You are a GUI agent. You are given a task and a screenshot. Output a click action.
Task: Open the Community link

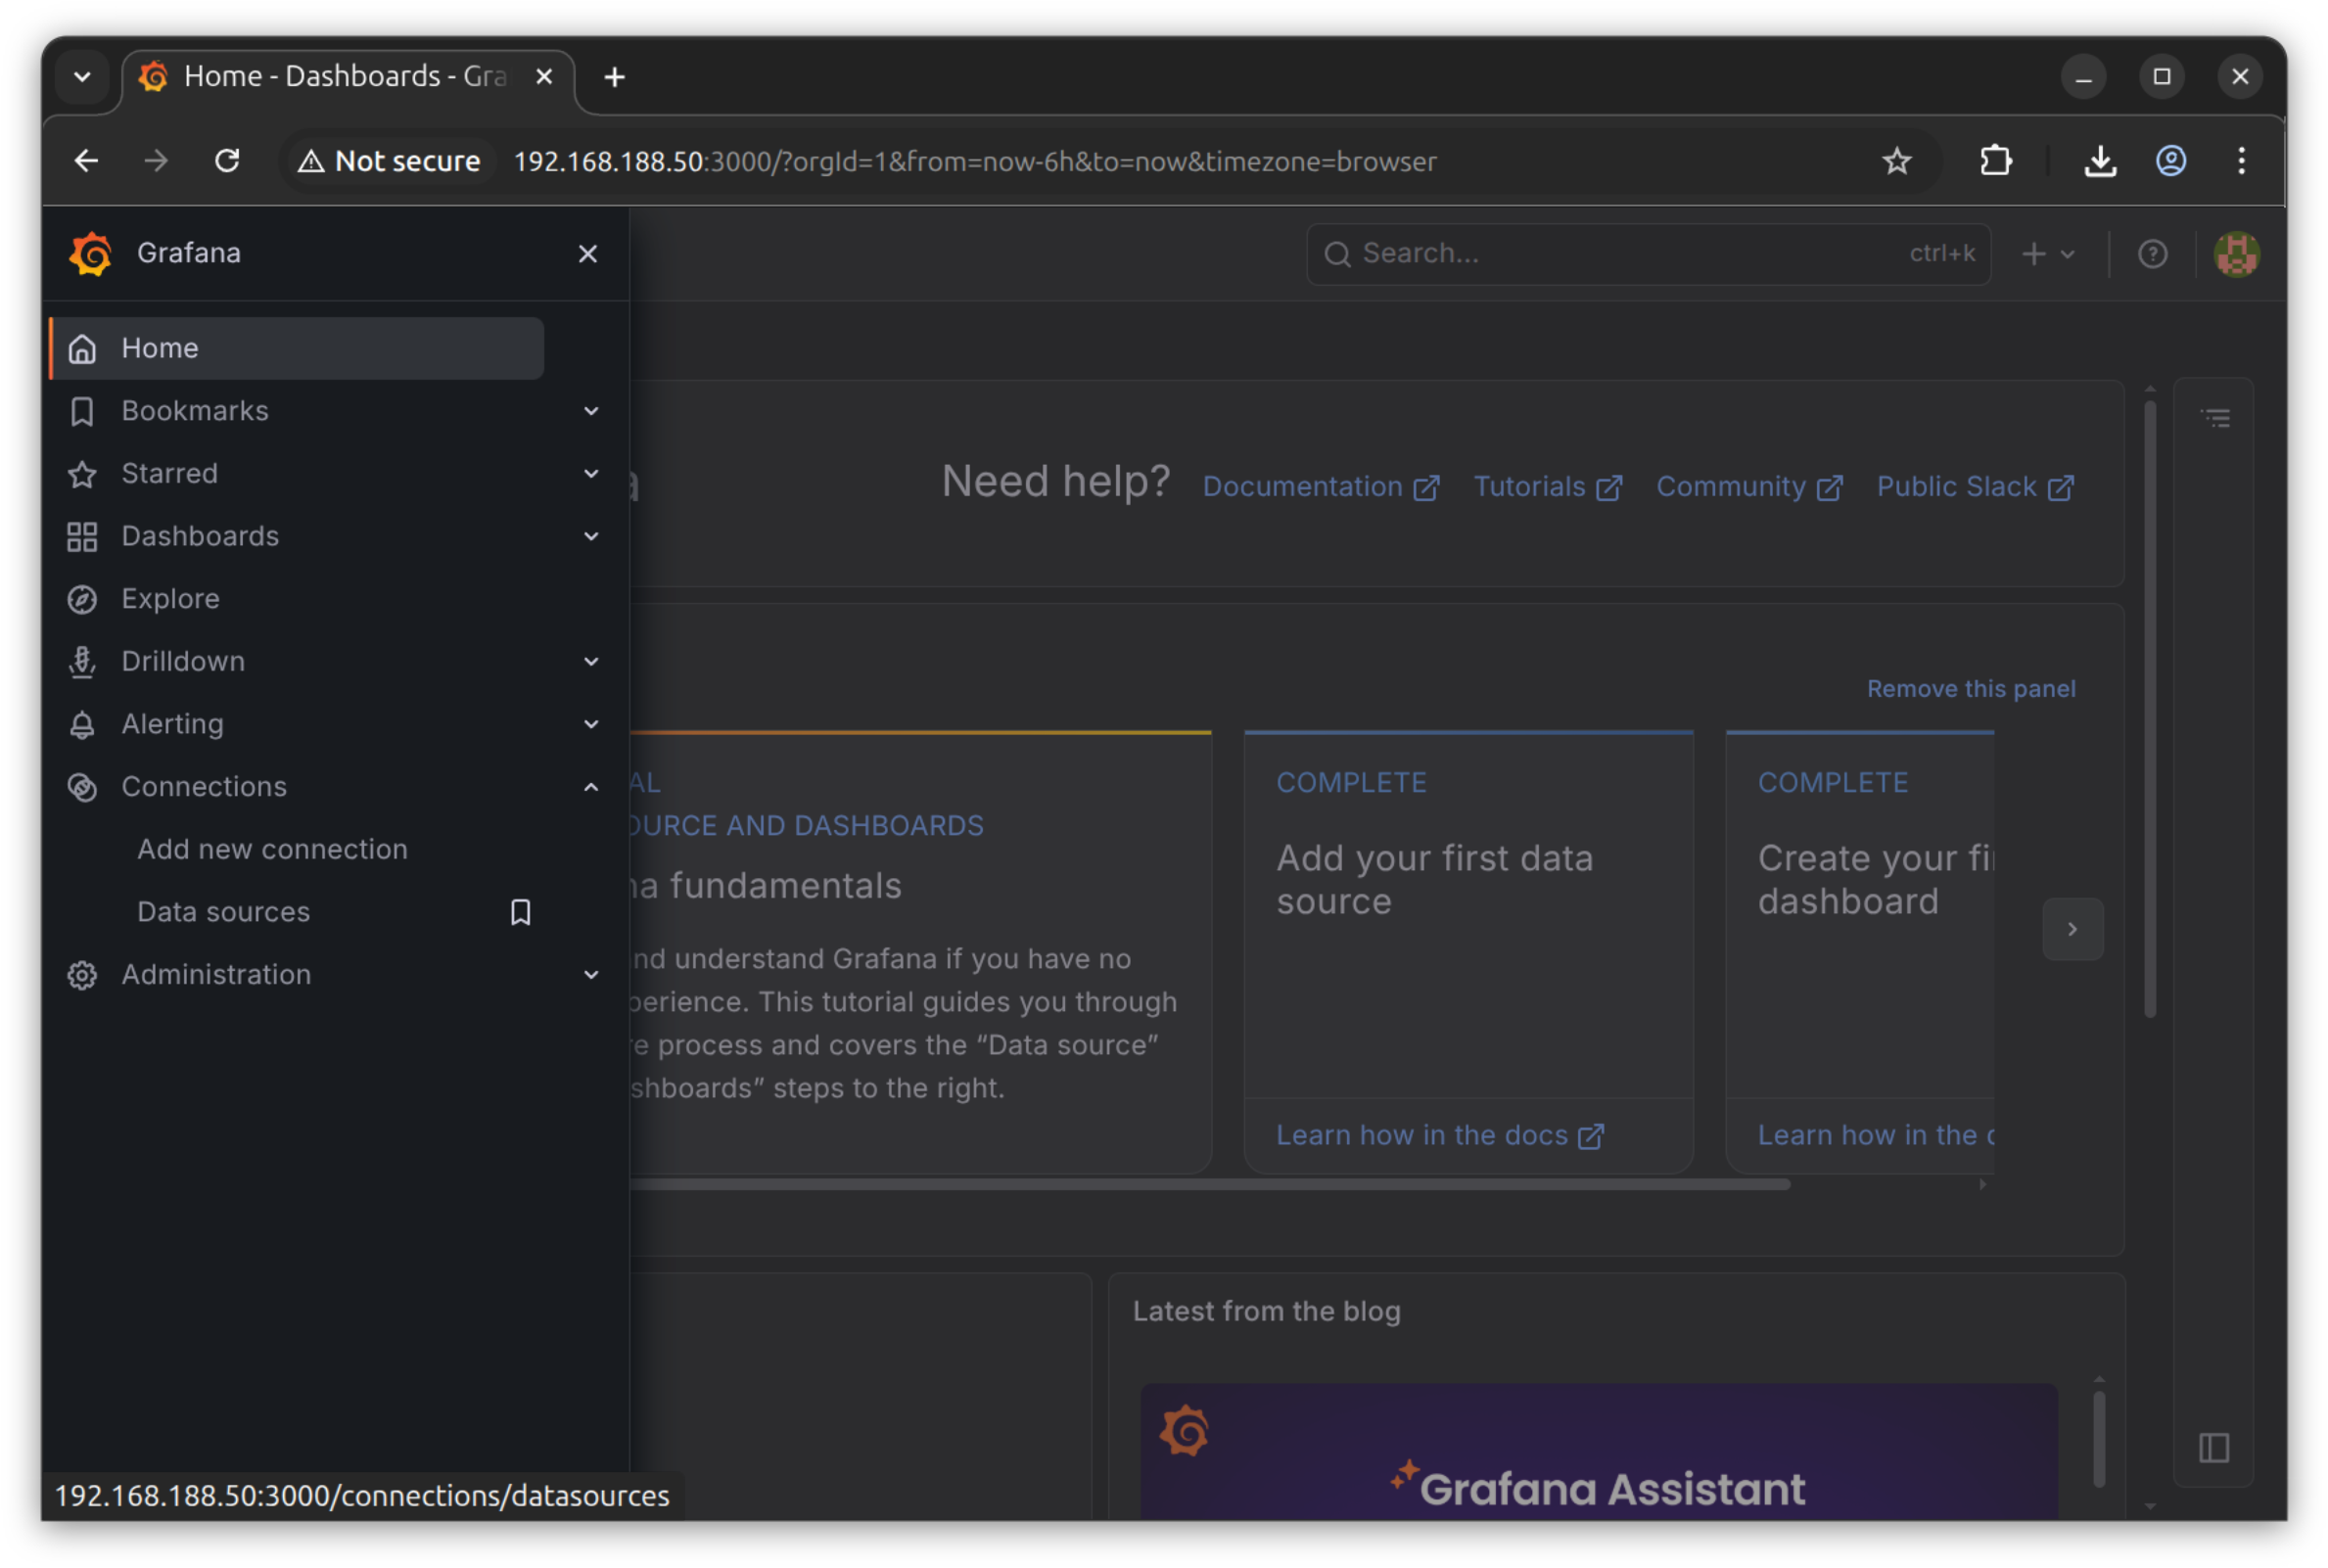1748,487
